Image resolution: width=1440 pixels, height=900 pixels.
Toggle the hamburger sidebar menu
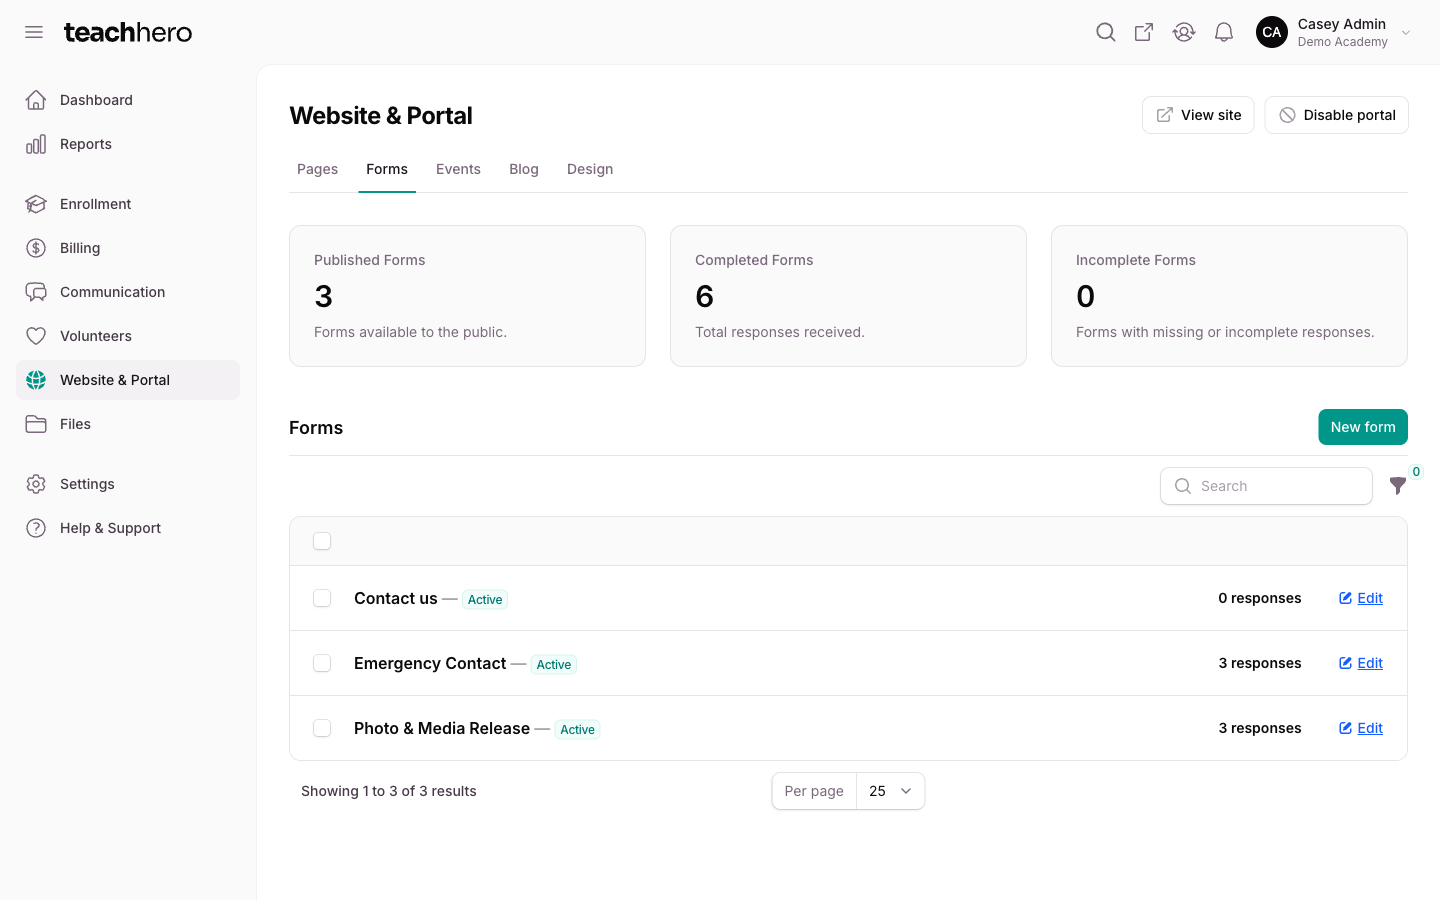tap(34, 32)
